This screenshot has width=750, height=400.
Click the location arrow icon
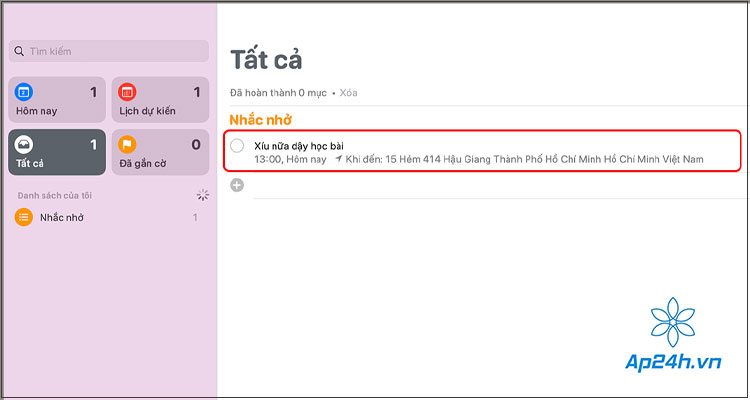pyautogui.click(x=339, y=159)
